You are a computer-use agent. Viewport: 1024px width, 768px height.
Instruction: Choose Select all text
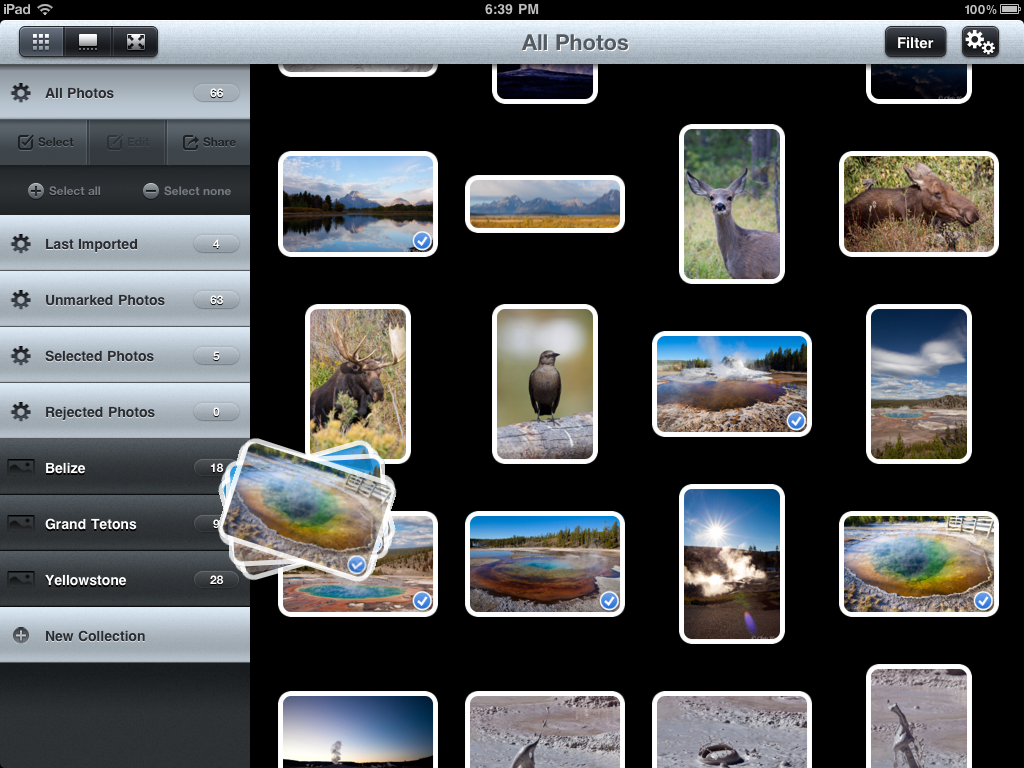(x=74, y=191)
